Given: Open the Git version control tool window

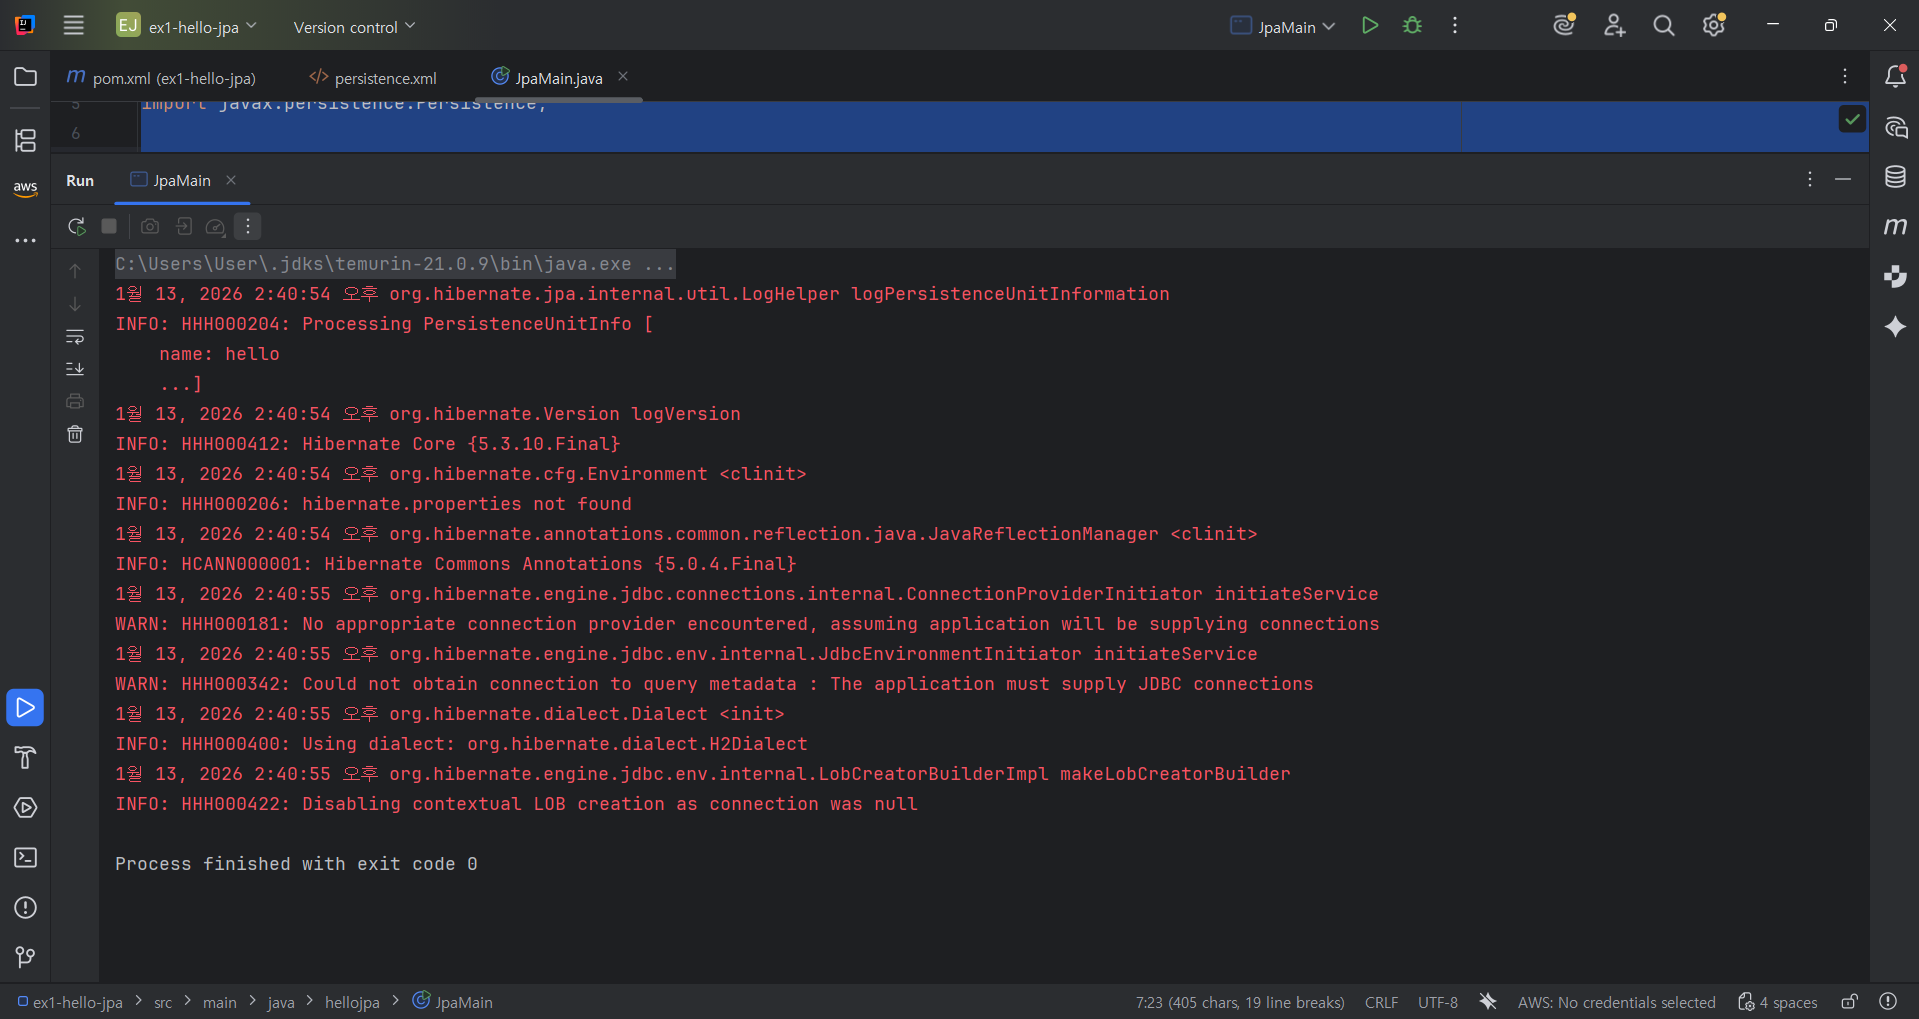Looking at the screenshot, I should pos(25,957).
